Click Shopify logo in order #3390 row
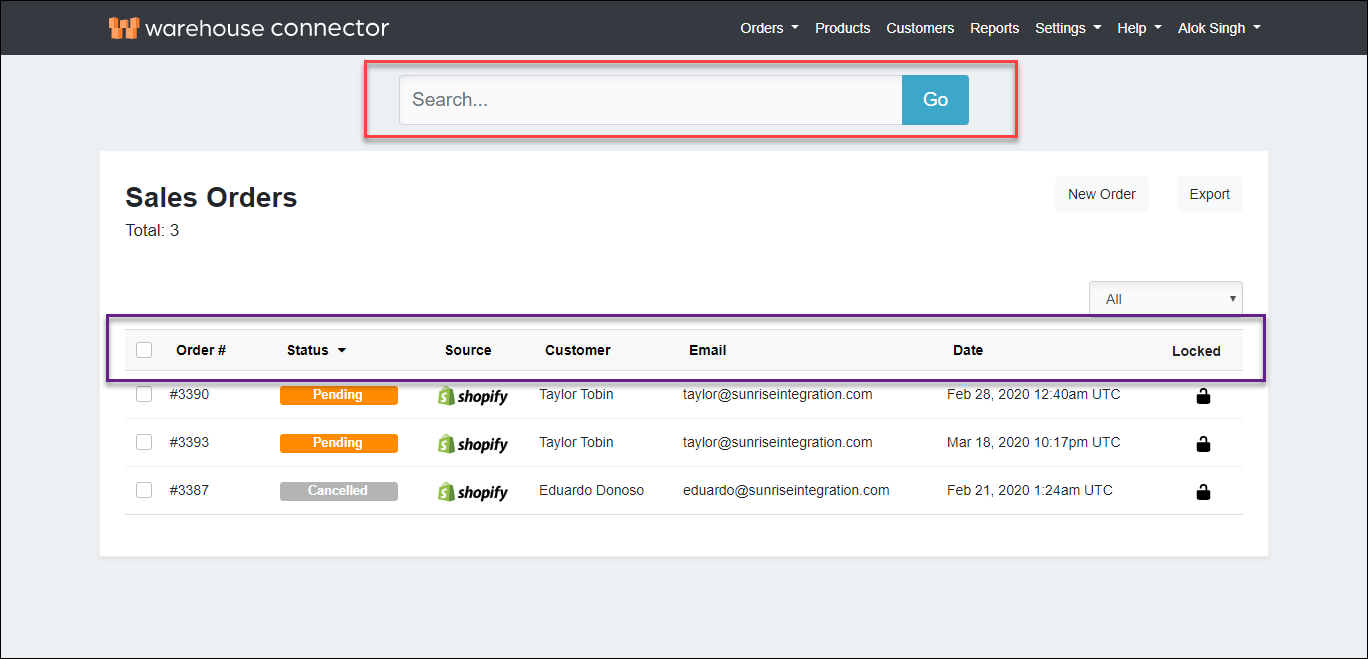This screenshot has width=1368, height=659. [473, 396]
